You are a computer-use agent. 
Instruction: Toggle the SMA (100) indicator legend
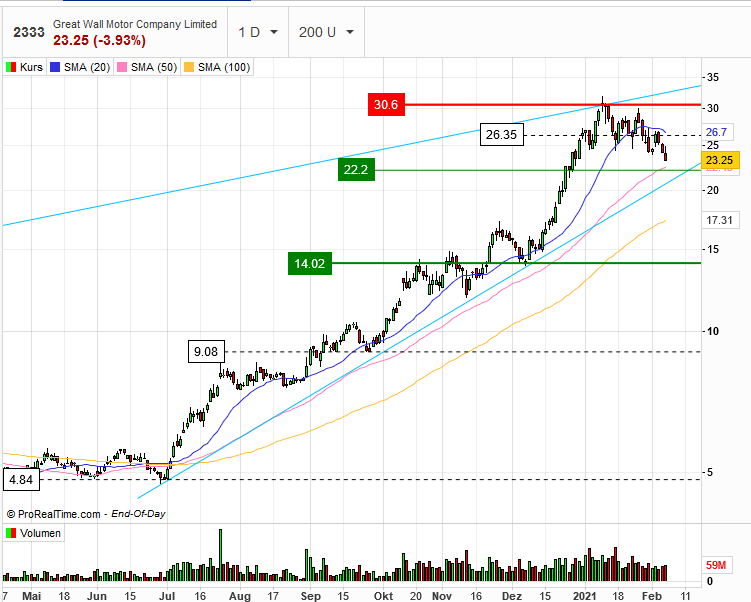tap(223, 68)
